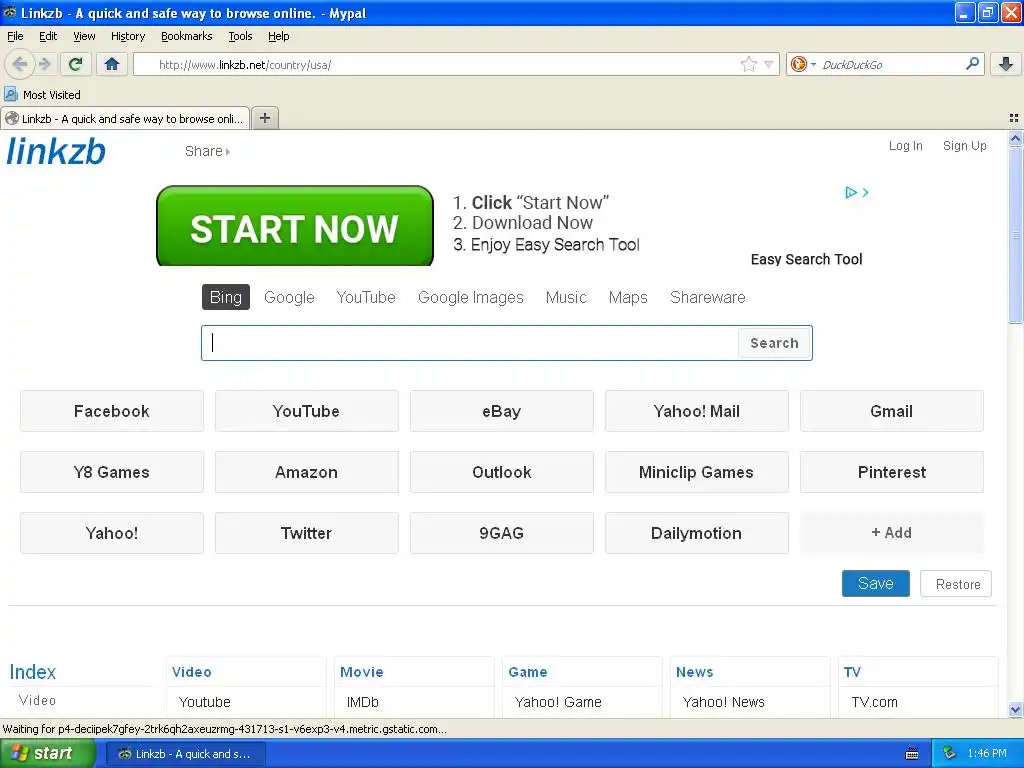Click the blue Save button
This screenshot has width=1024, height=768.
coord(876,583)
